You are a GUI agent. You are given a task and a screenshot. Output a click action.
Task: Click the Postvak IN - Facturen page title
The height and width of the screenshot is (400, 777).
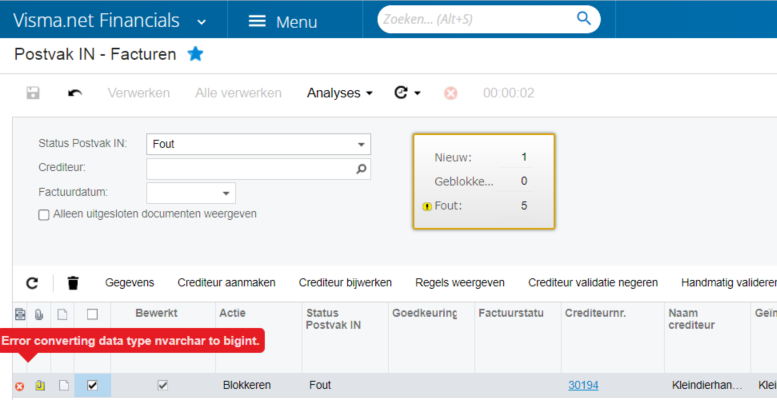(x=95, y=54)
